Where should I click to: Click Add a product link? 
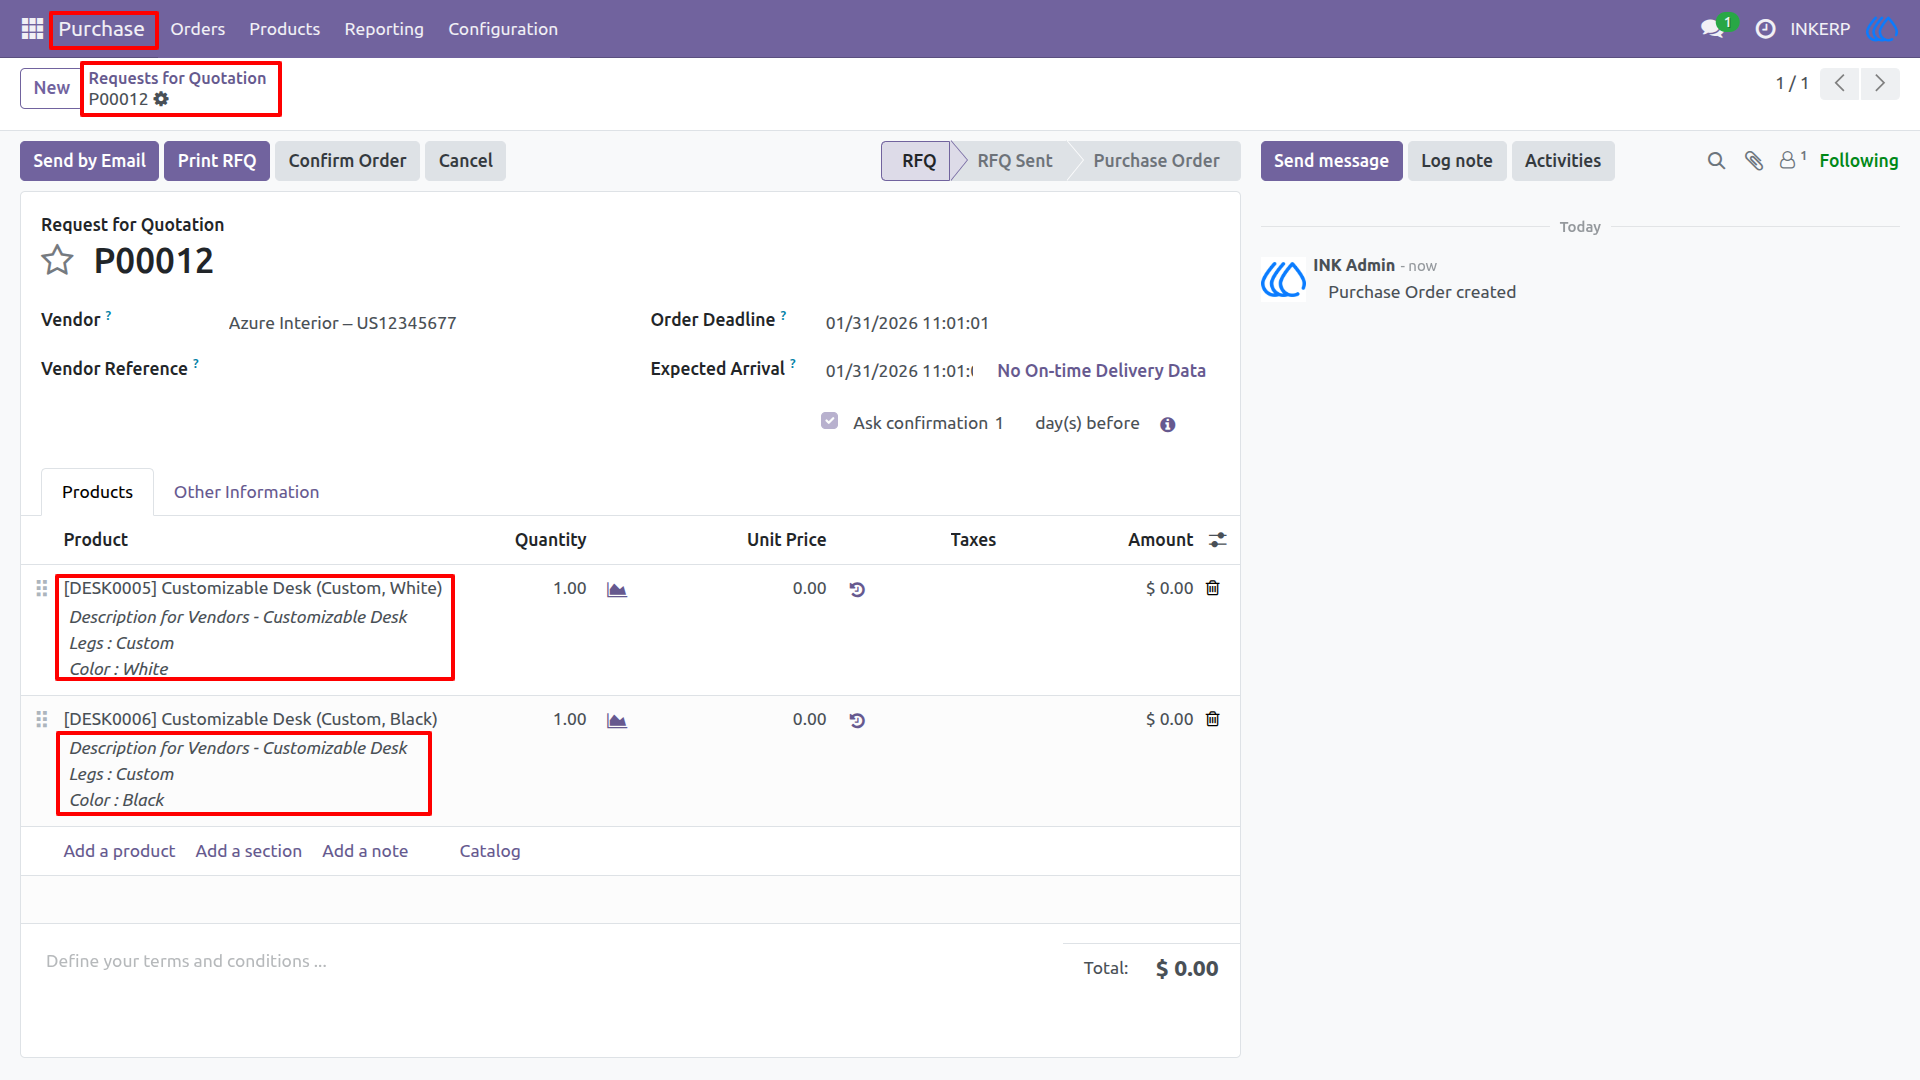tap(119, 851)
